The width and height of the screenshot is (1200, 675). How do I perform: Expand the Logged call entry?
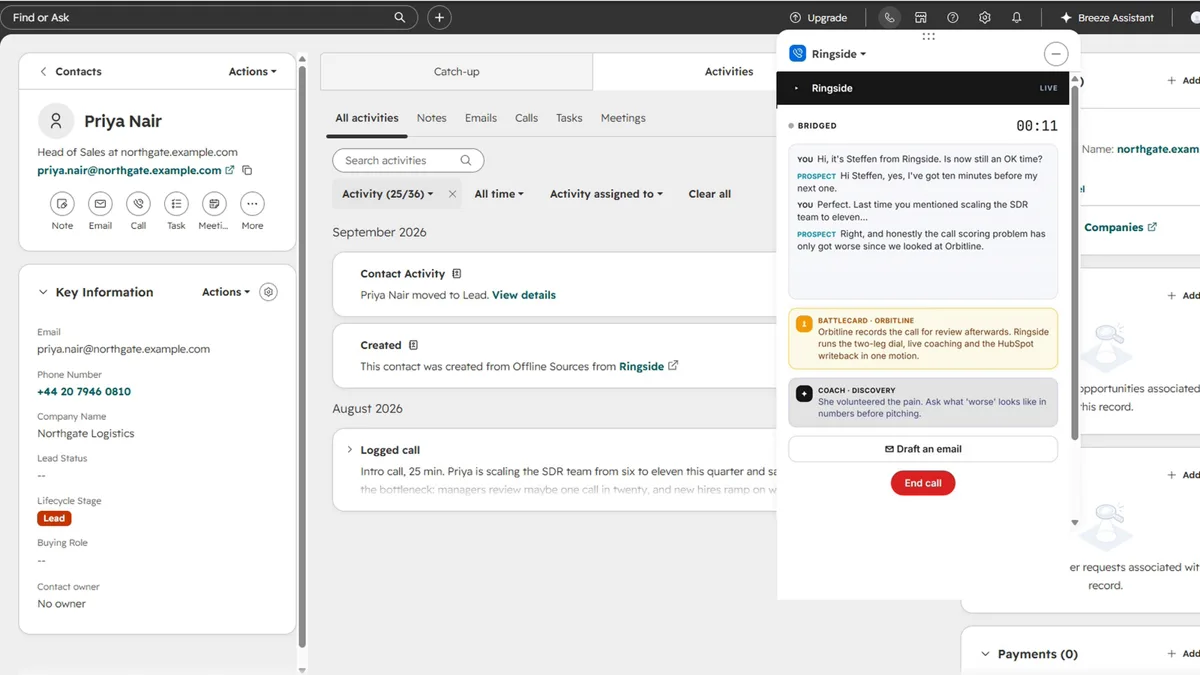[x=350, y=450]
